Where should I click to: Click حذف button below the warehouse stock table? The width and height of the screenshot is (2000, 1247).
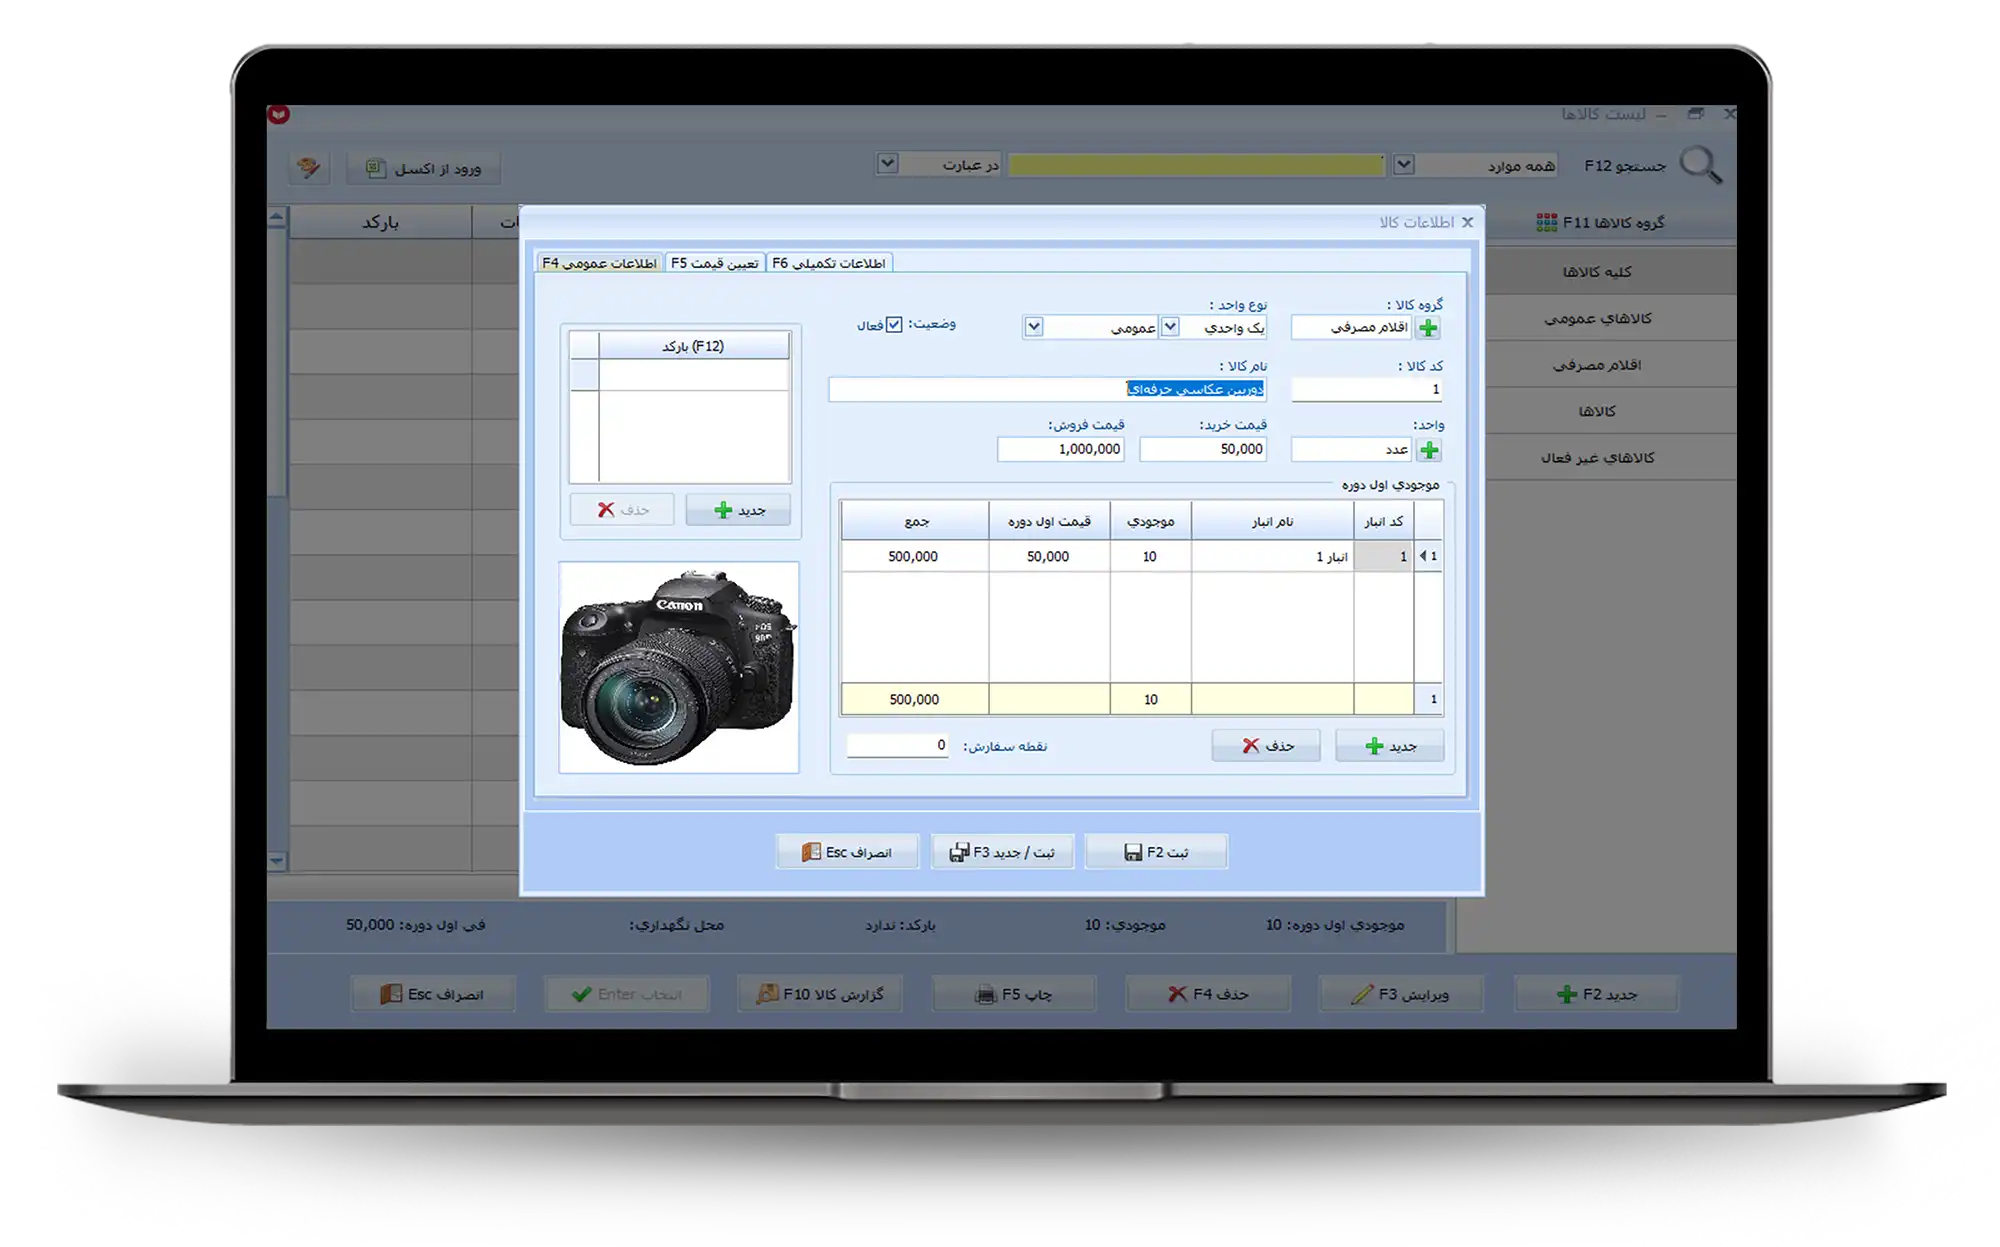pyautogui.click(x=1266, y=746)
